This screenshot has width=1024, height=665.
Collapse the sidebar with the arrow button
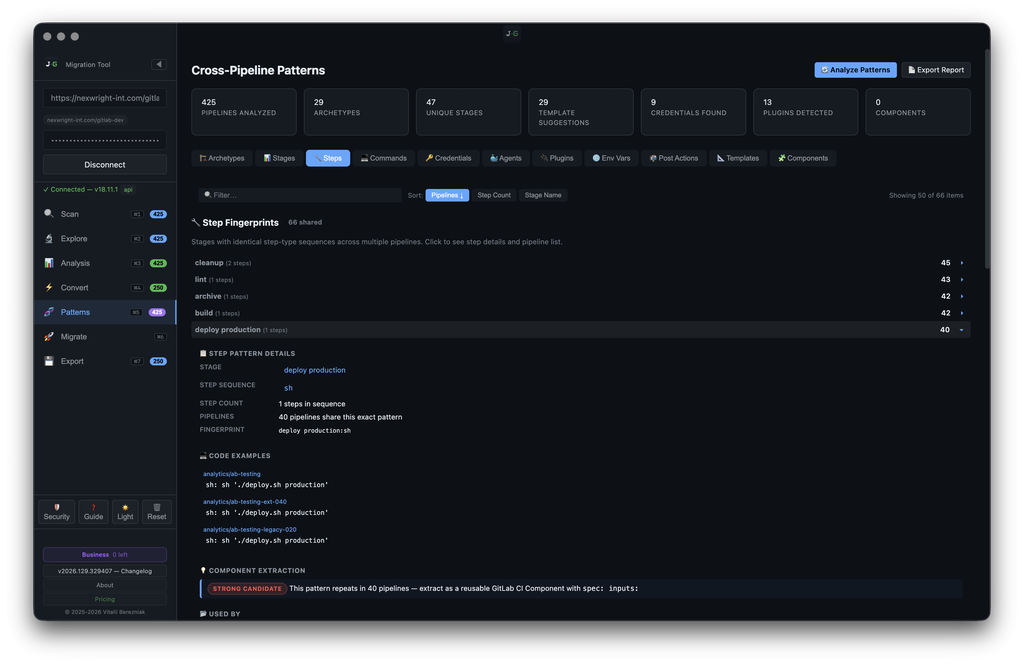[x=159, y=64]
